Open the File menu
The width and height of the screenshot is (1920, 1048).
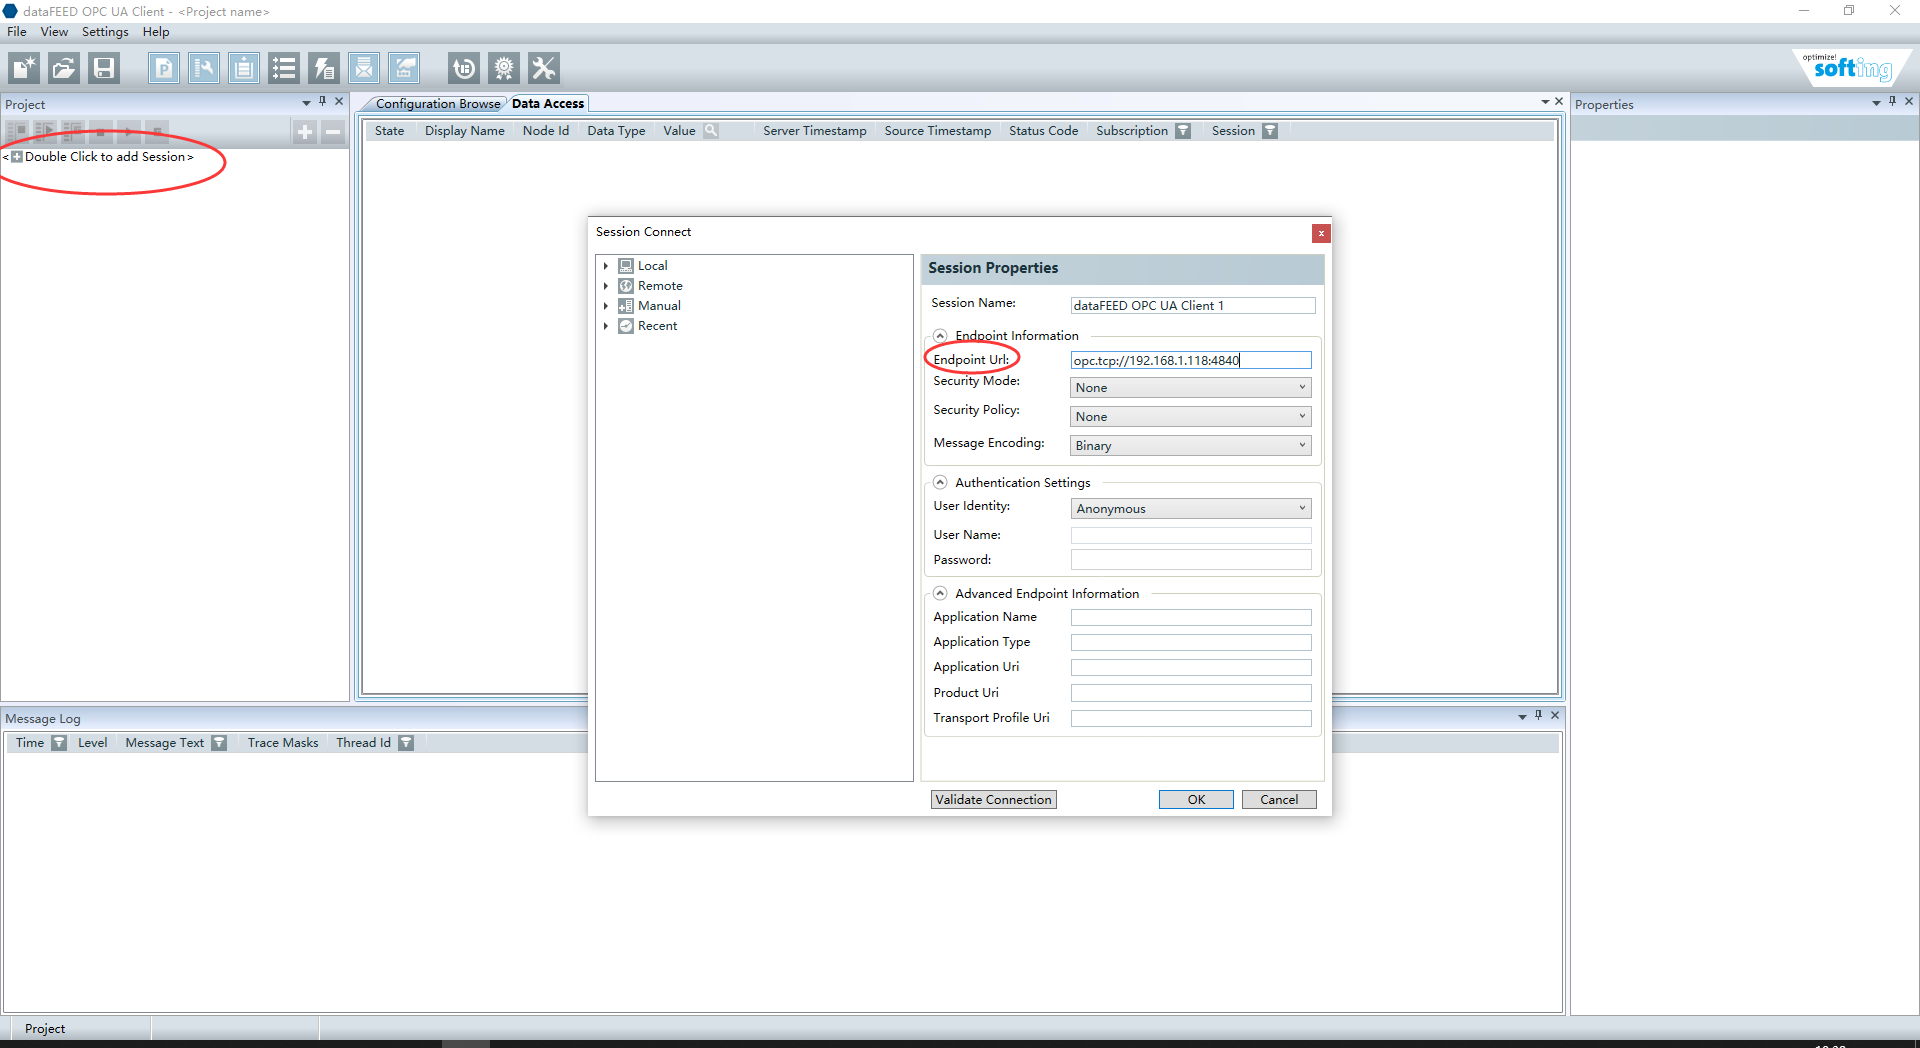click(x=17, y=32)
